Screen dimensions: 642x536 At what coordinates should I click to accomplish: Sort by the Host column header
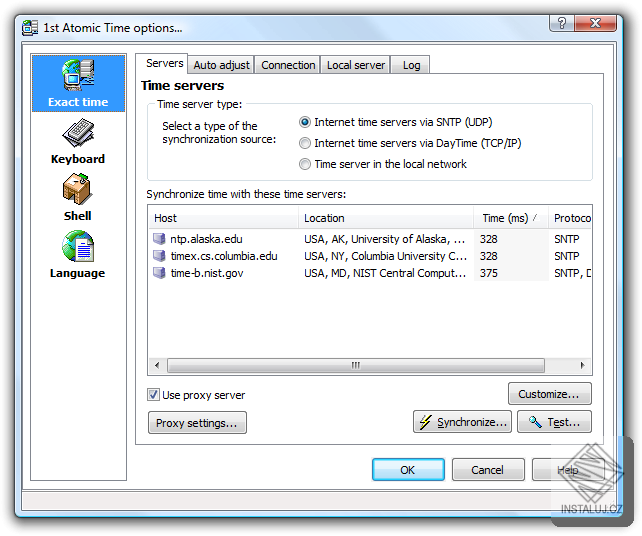[x=223, y=218]
